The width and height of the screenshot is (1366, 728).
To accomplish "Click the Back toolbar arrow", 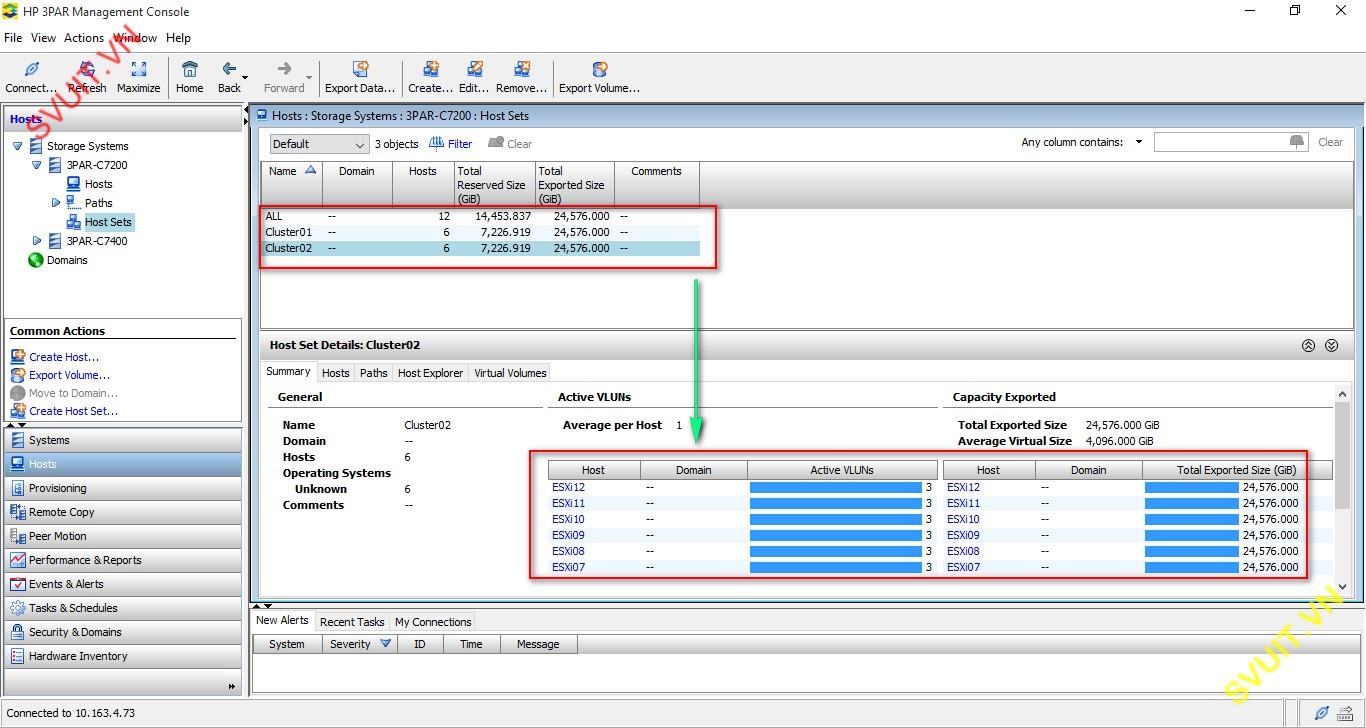I will point(229,69).
